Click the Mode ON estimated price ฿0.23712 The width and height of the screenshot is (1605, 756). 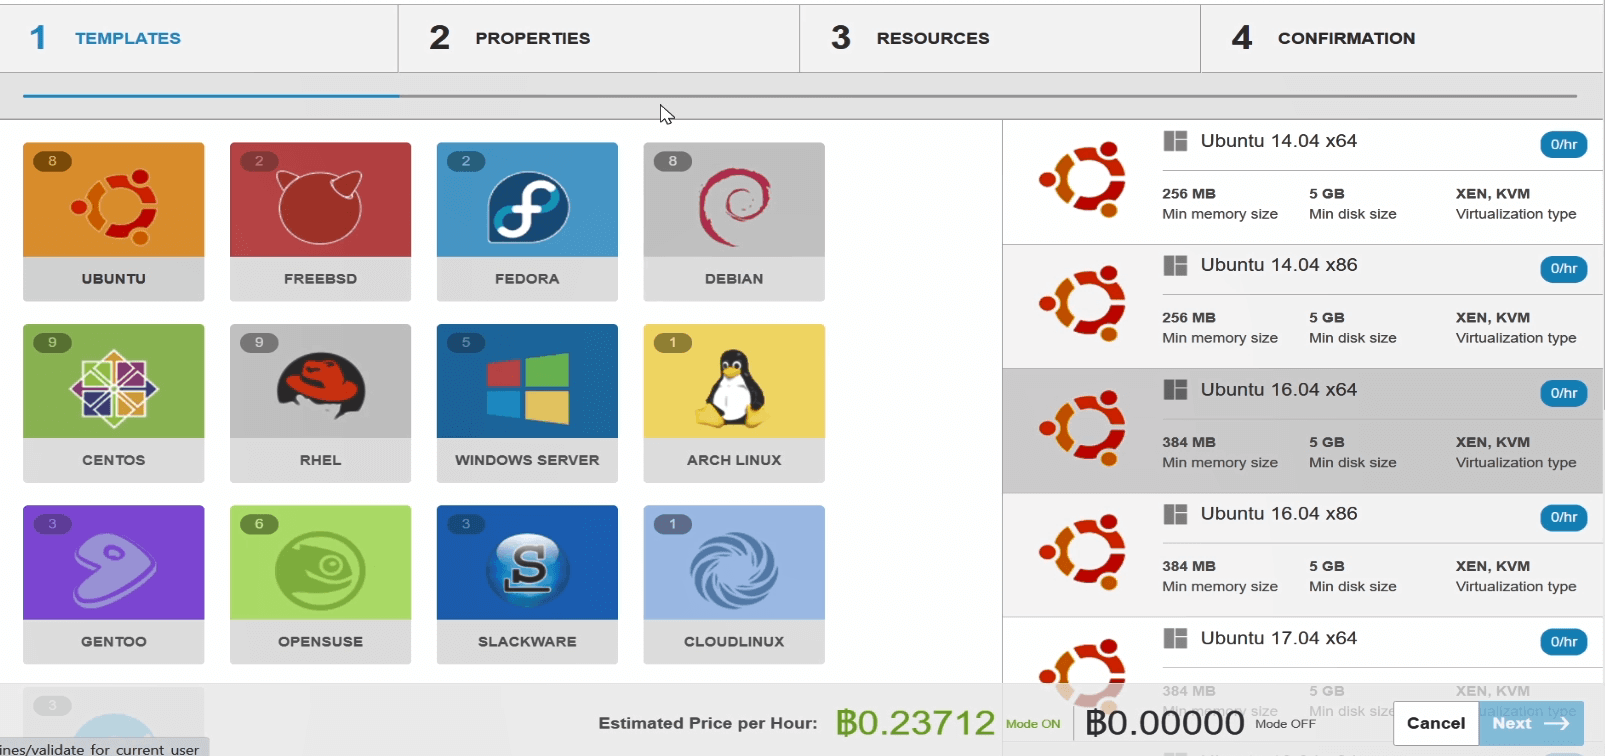(915, 723)
